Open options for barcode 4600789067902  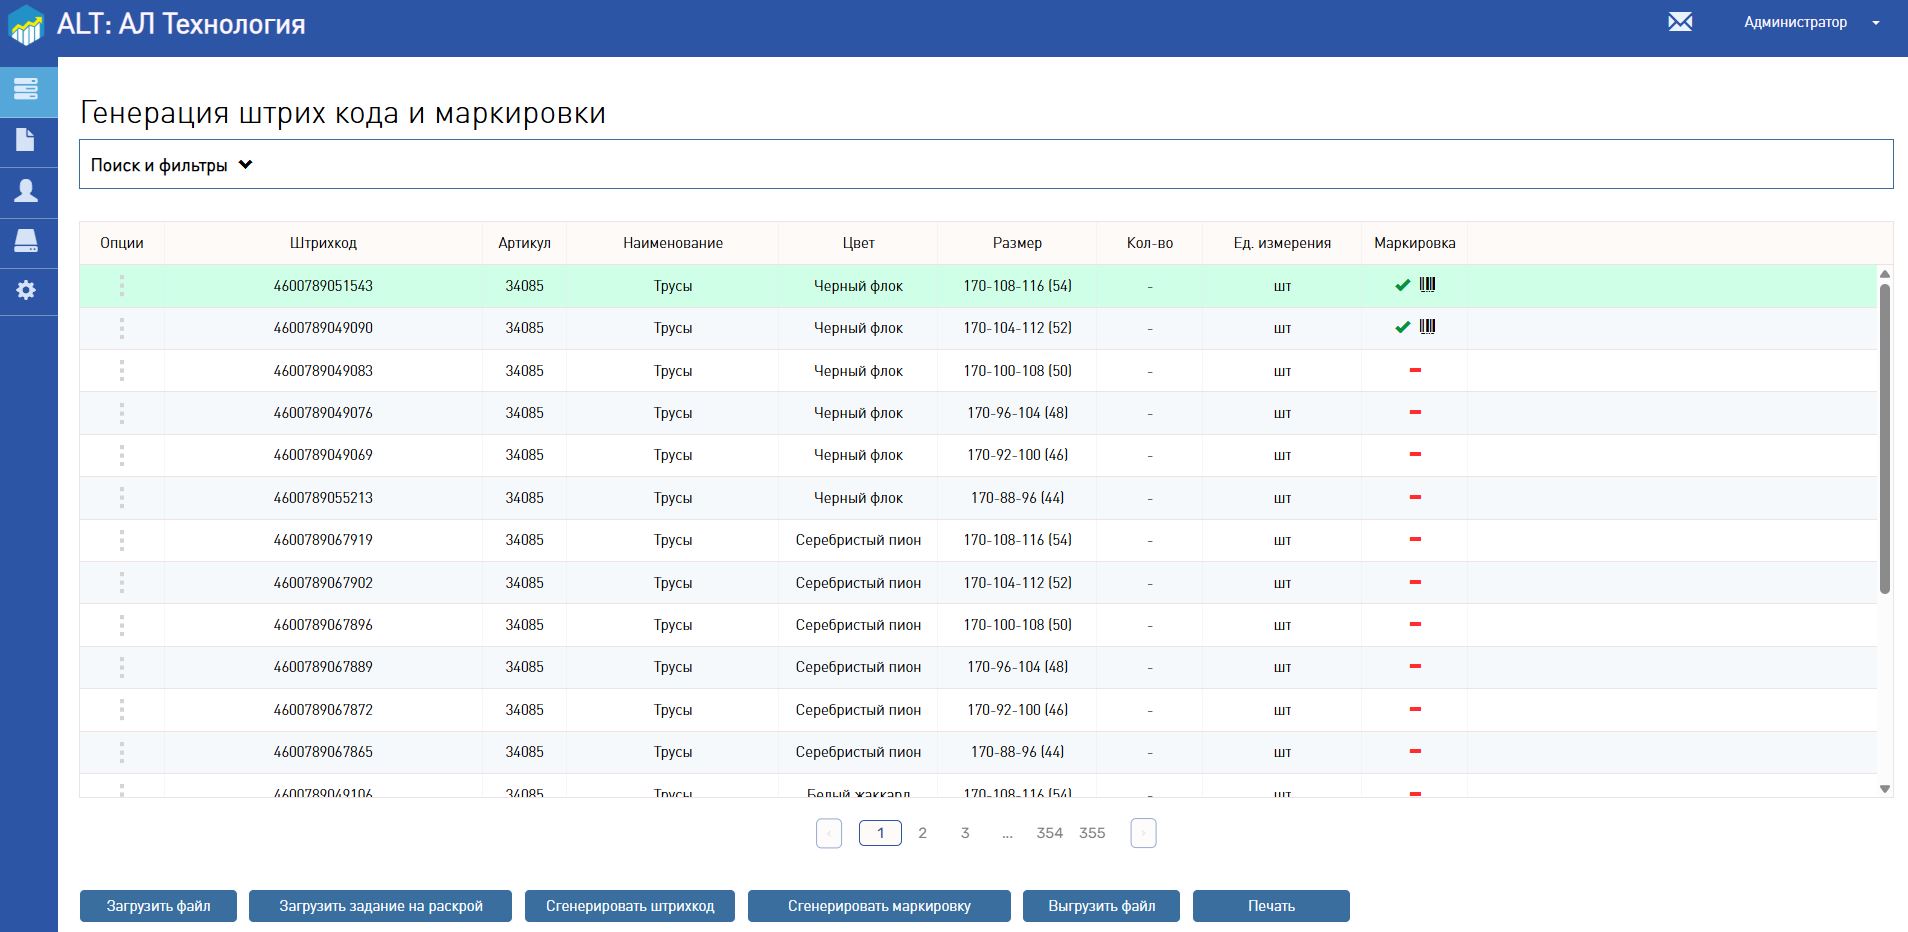click(122, 583)
